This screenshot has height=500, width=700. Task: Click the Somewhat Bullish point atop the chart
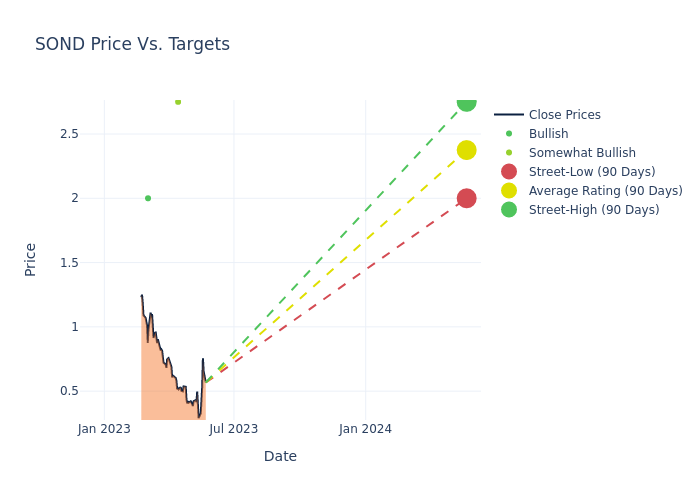tap(178, 102)
